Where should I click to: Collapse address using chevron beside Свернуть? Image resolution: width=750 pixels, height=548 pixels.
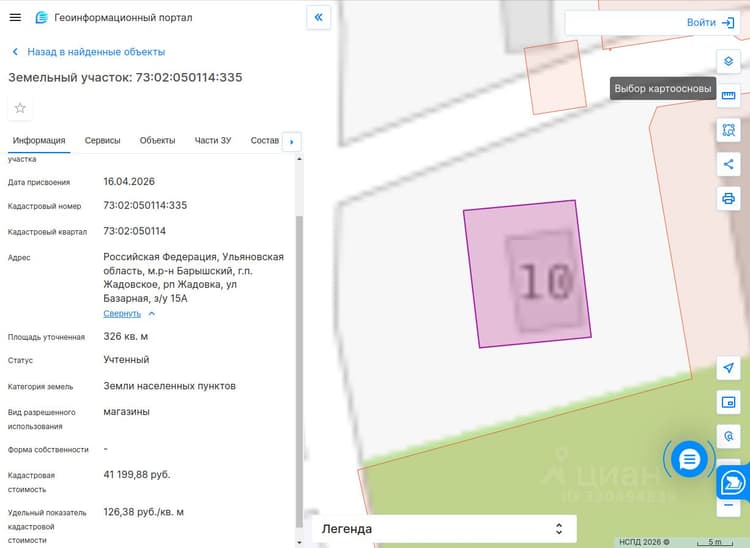tap(152, 314)
